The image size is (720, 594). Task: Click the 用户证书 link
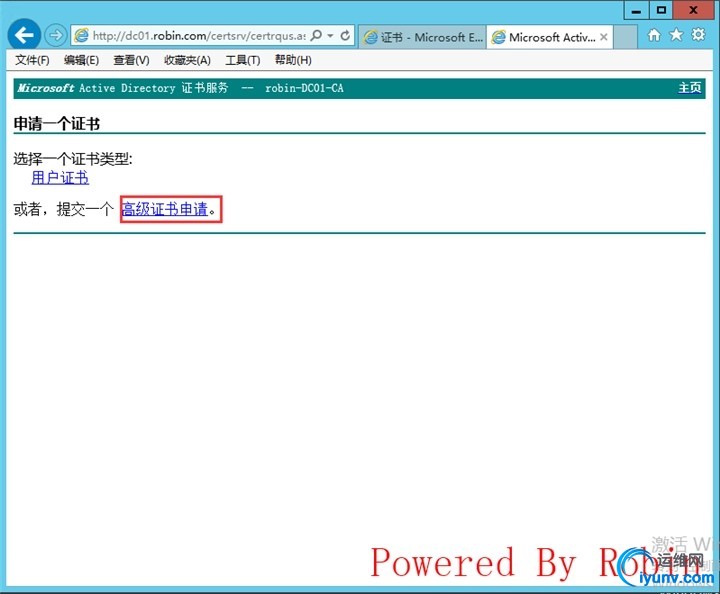pyautogui.click(x=60, y=178)
